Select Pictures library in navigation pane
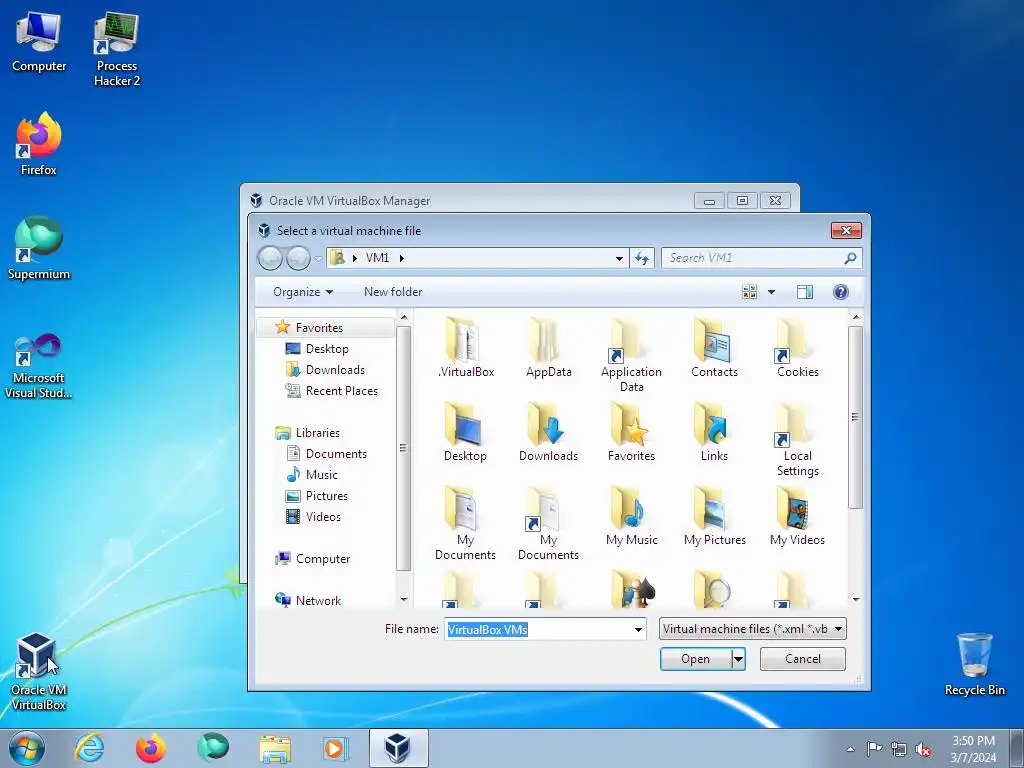Image resolution: width=1024 pixels, height=768 pixels. point(317,496)
